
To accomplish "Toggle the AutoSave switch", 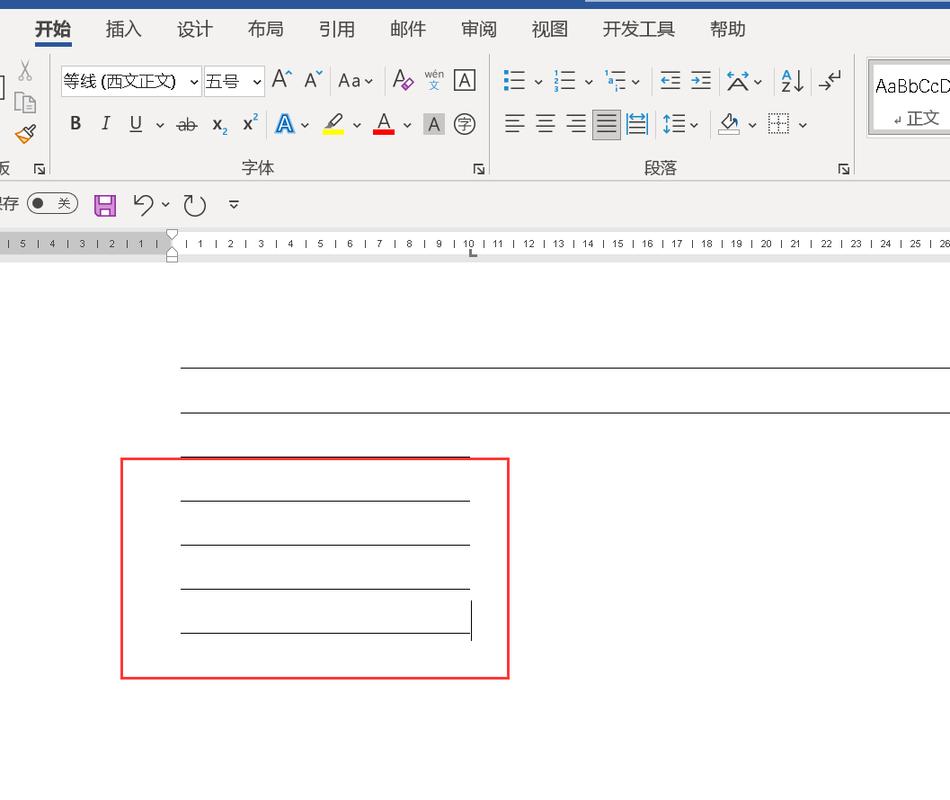I will 52,204.
